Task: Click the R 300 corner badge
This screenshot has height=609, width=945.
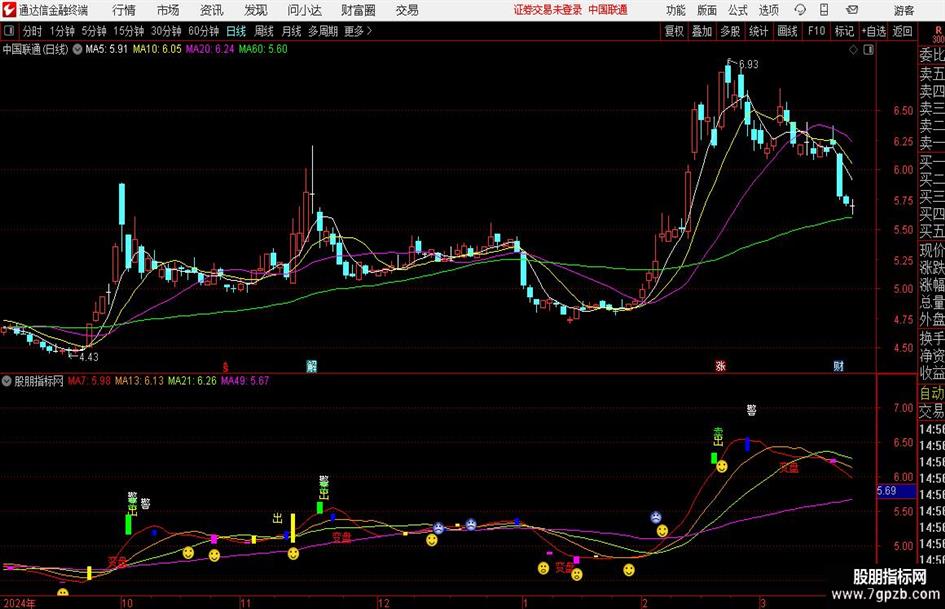Action: coord(938,35)
